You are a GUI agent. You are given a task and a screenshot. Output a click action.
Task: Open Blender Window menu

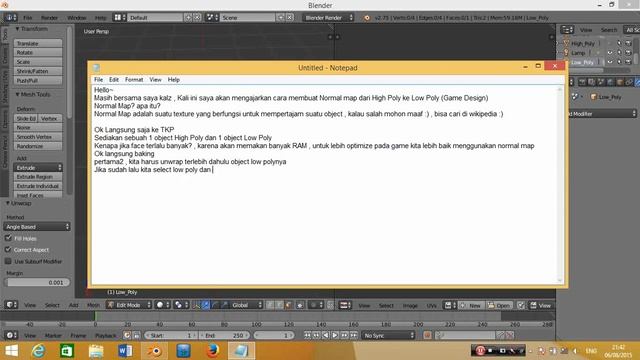tap(76, 18)
